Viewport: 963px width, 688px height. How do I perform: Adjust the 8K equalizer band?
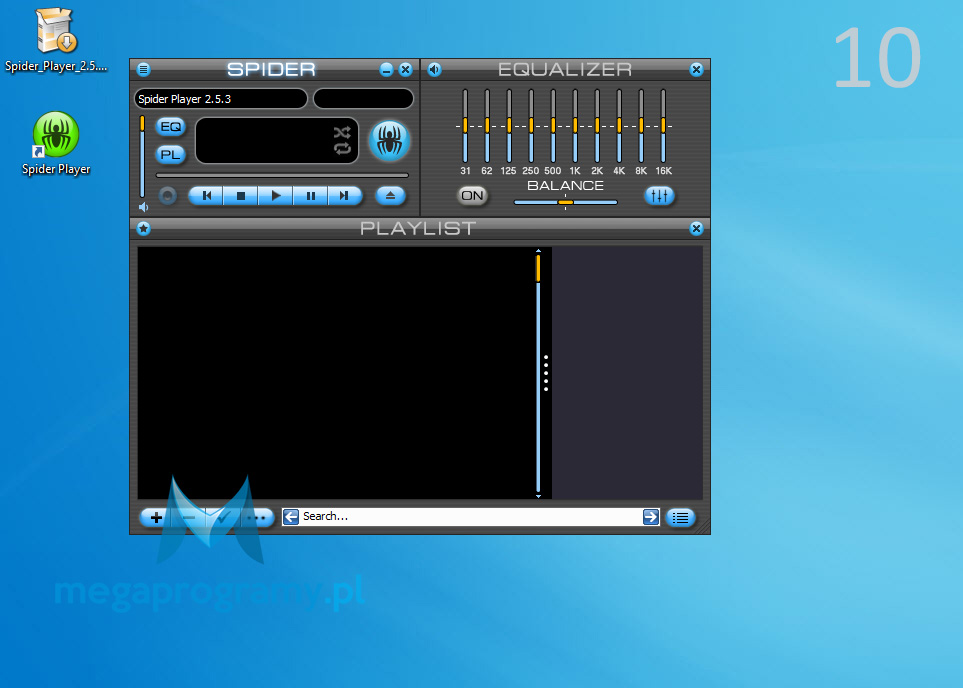pos(641,126)
